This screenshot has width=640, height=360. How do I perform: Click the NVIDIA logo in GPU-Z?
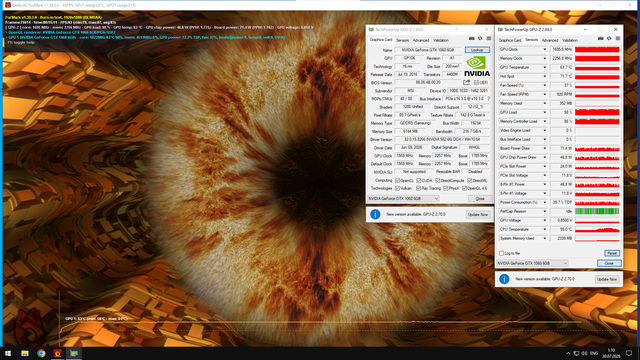click(477, 67)
